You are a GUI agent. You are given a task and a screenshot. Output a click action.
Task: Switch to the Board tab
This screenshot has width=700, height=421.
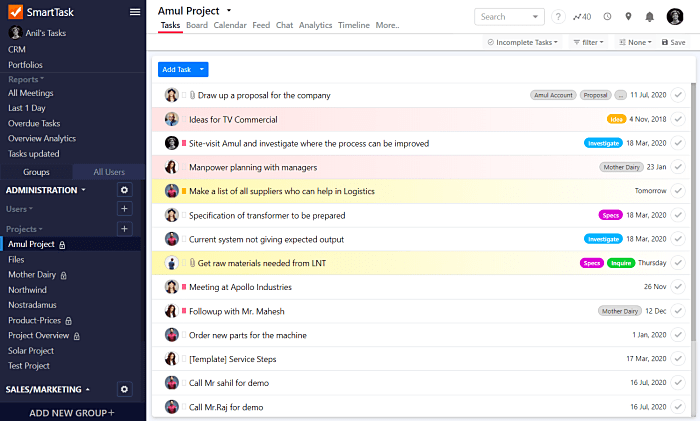pyautogui.click(x=197, y=25)
